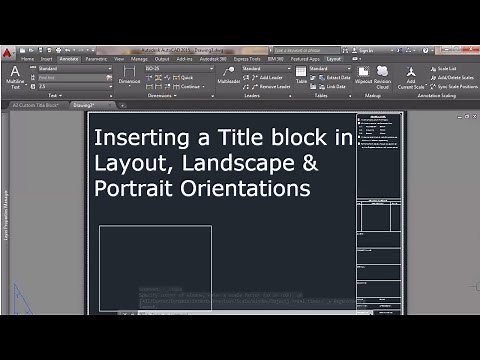Click the Find text input field
Screen dimensions: 480x360
[x=72, y=77]
